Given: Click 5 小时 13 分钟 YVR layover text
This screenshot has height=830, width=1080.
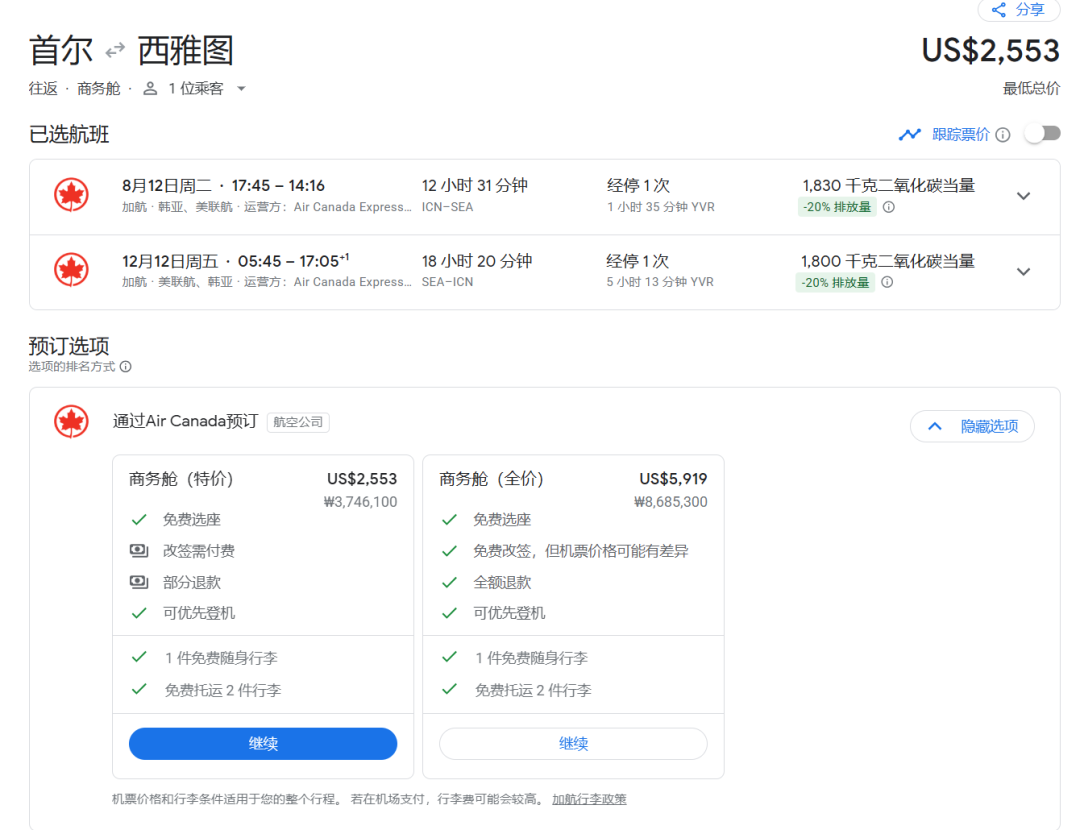Looking at the screenshot, I should pyautogui.click(x=660, y=282).
